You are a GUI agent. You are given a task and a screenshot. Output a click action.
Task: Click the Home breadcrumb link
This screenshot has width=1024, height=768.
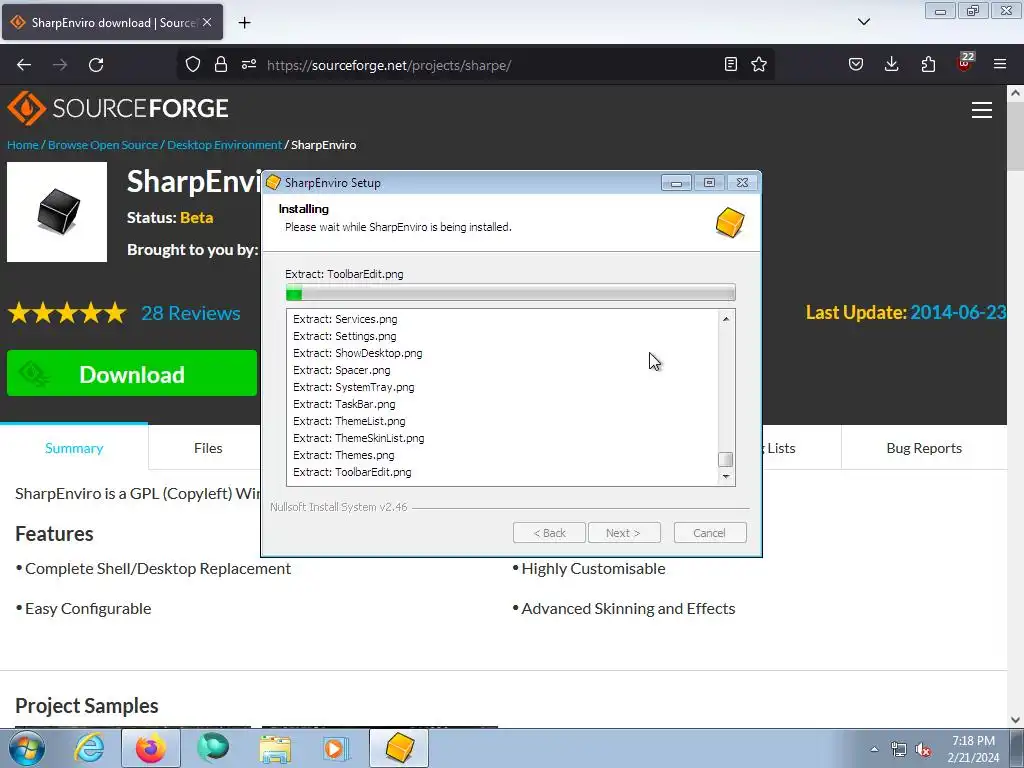tap(23, 145)
